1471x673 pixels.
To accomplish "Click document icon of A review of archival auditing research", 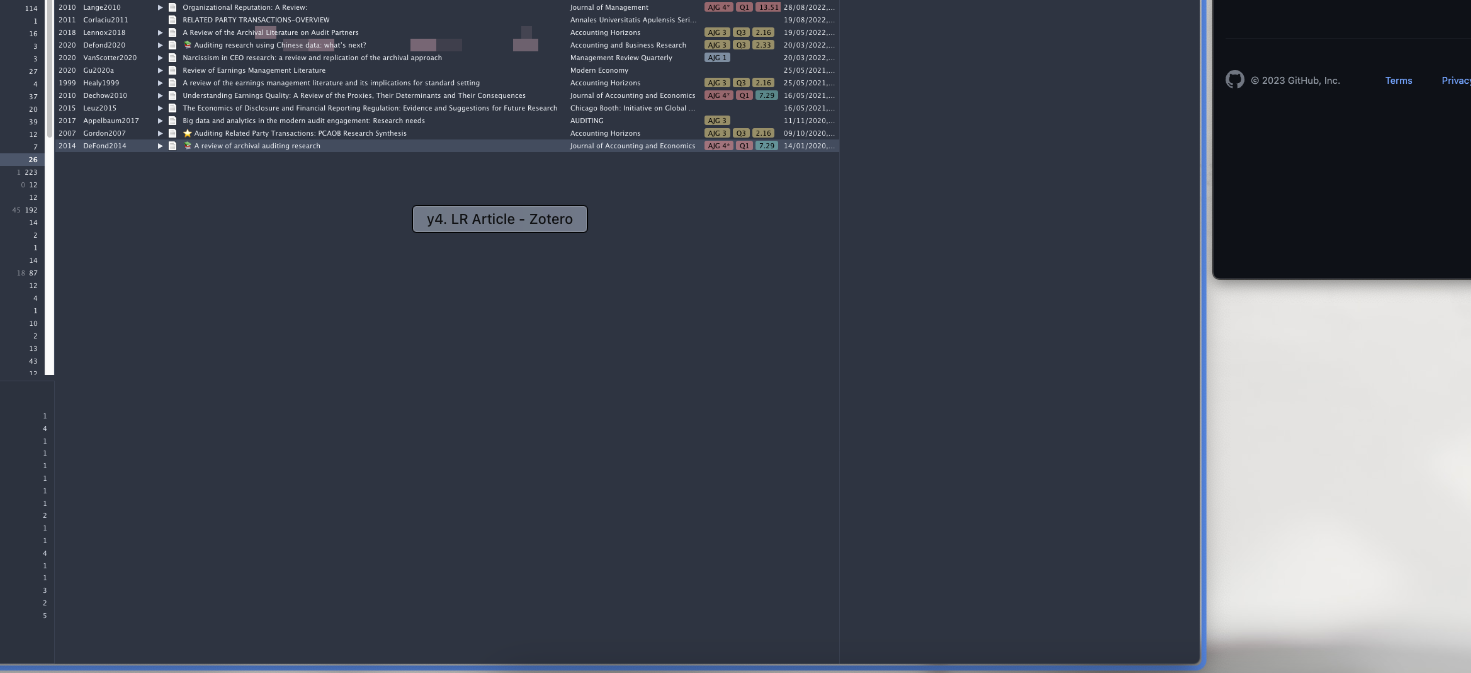I will 172,145.
